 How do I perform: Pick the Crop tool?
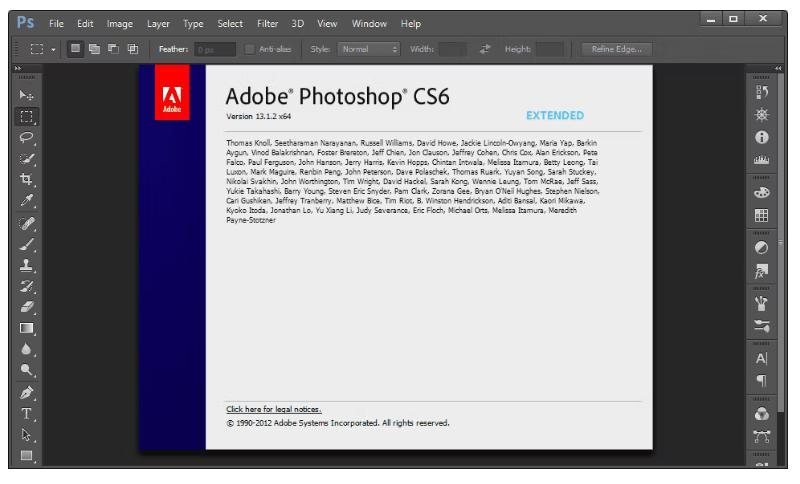click(27, 181)
